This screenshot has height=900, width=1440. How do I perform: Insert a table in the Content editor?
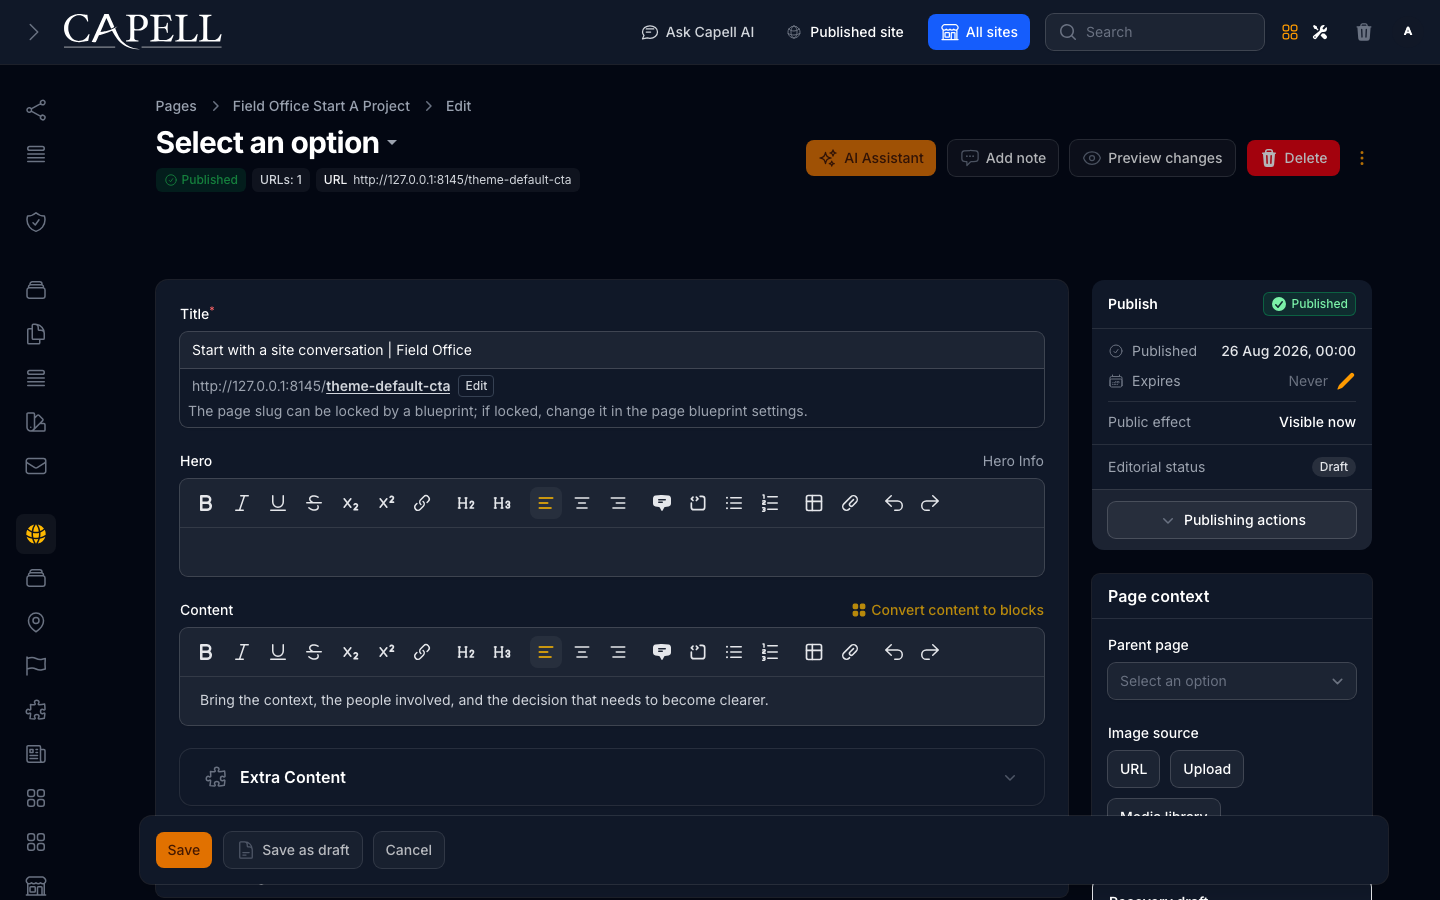814,652
